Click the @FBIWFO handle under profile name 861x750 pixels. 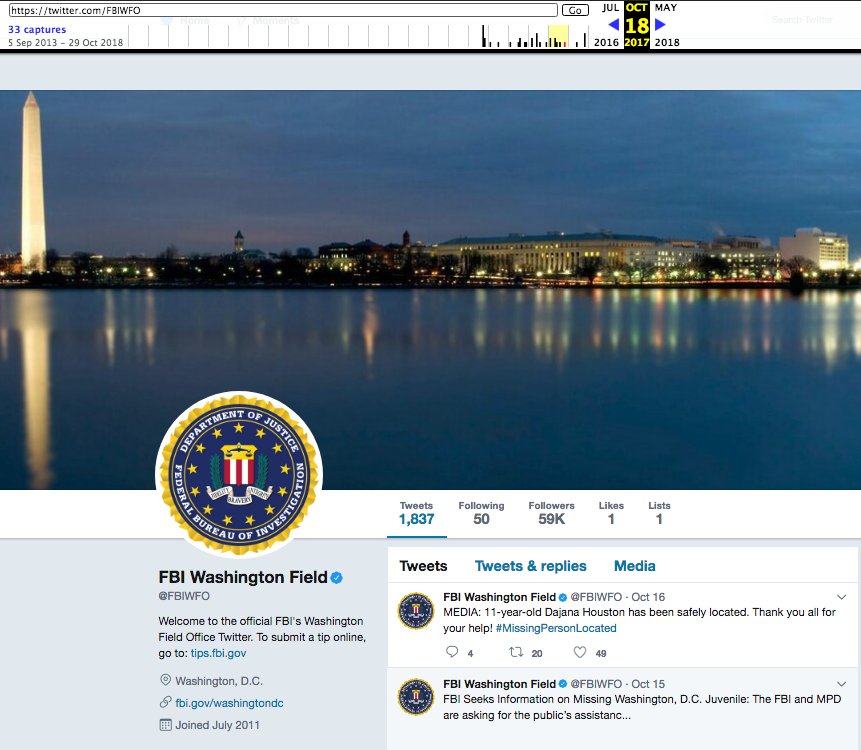184,596
